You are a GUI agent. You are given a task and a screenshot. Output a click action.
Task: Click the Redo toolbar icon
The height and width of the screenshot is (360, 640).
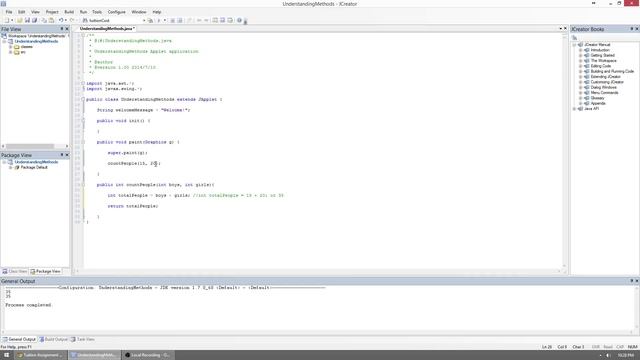click(x=72, y=20)
